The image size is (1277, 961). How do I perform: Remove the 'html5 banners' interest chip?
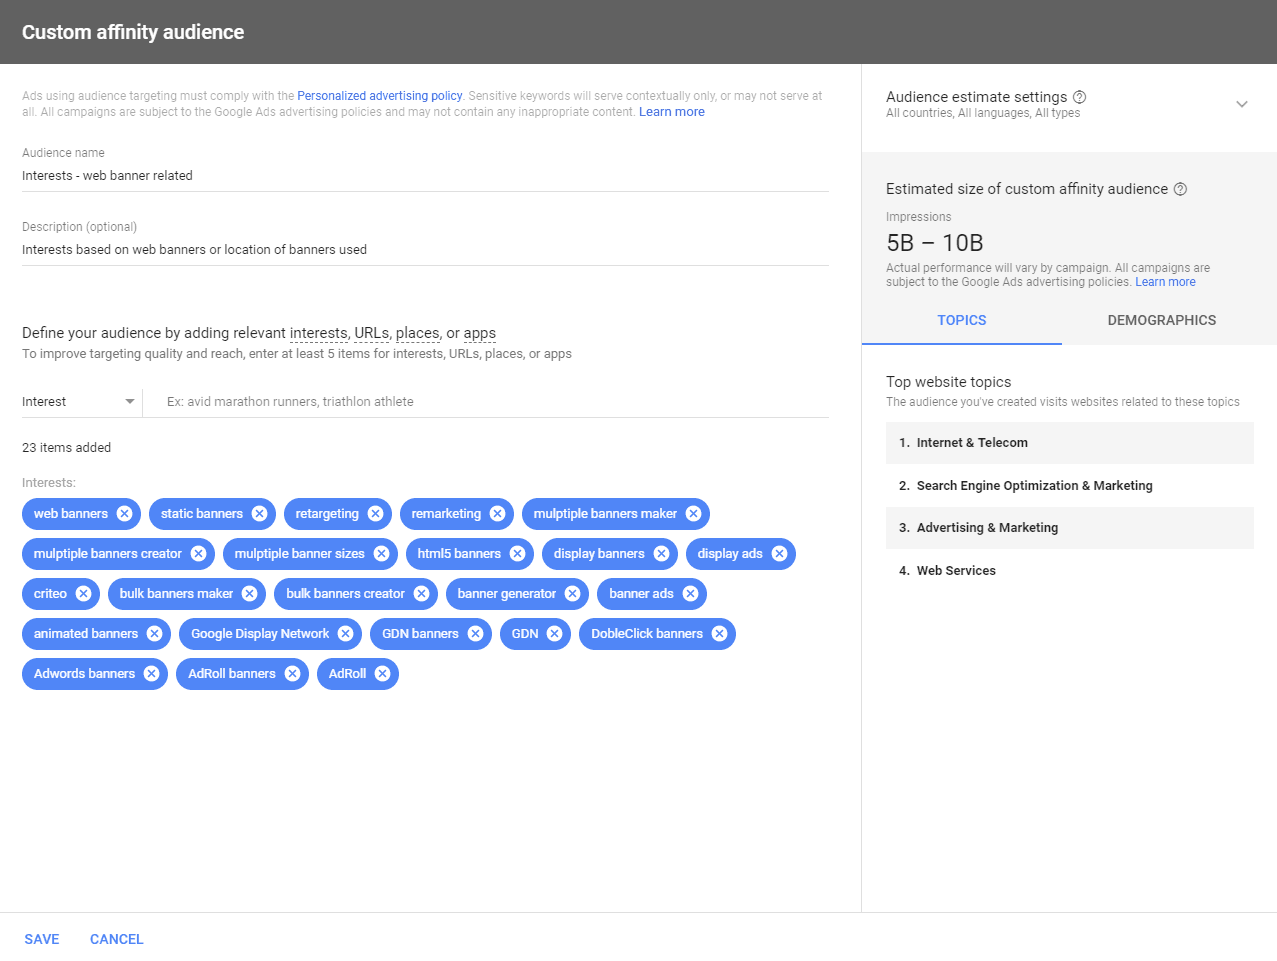(517, 554)
